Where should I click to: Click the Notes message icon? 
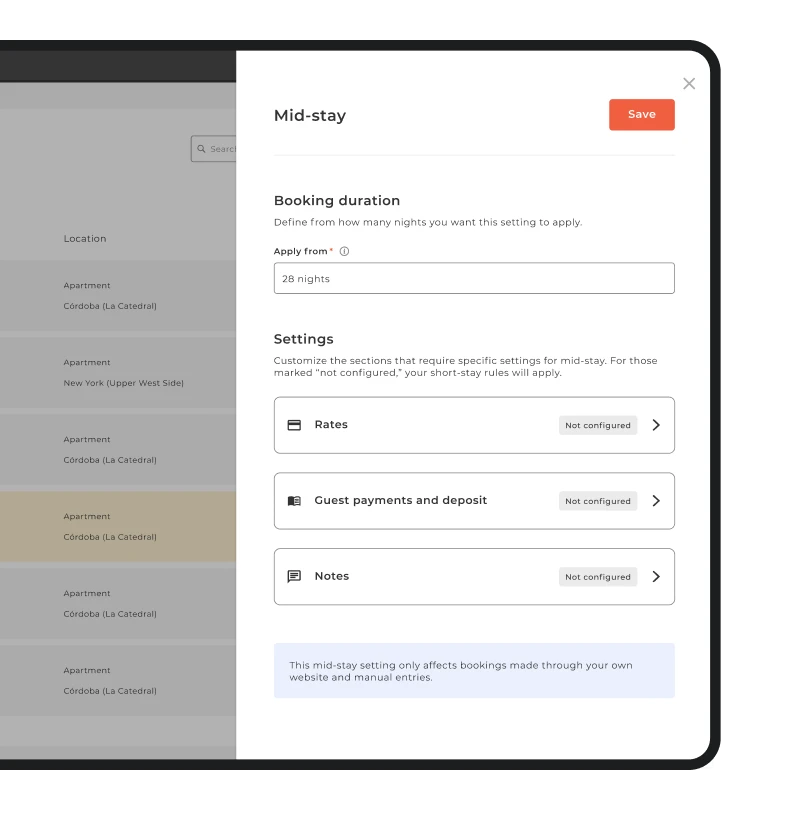pos(294,576)
